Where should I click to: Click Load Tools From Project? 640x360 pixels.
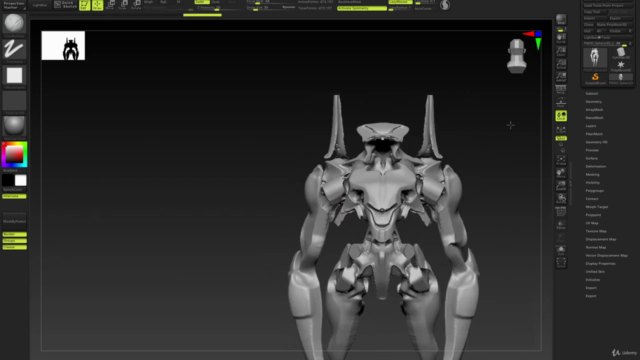pyautogui.click(x=608, y=5)
